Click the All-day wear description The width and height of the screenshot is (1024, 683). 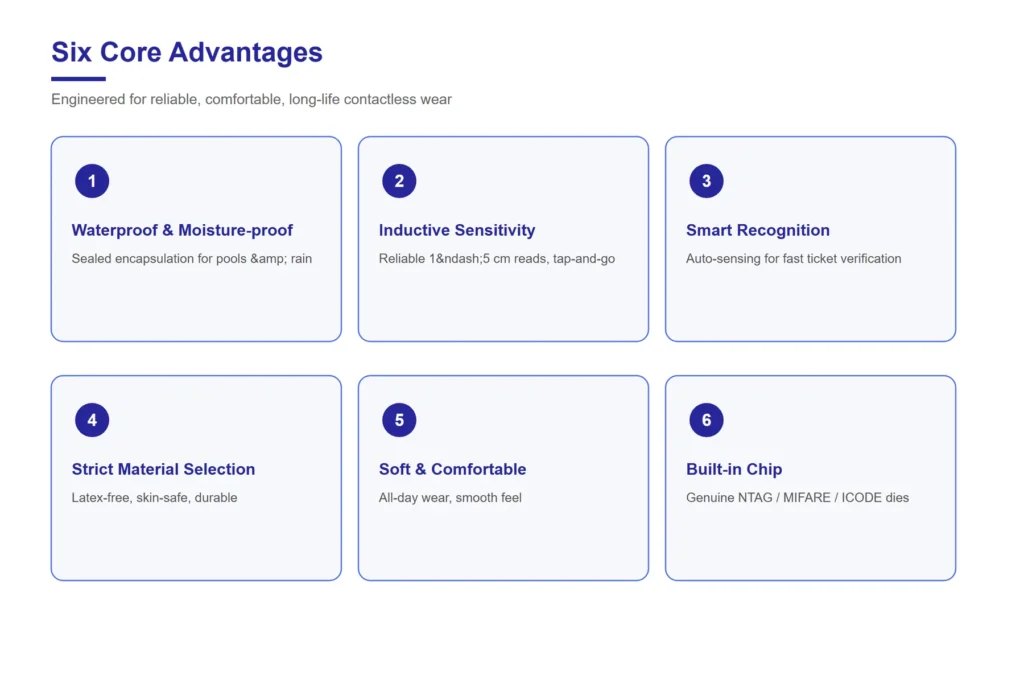450,498
